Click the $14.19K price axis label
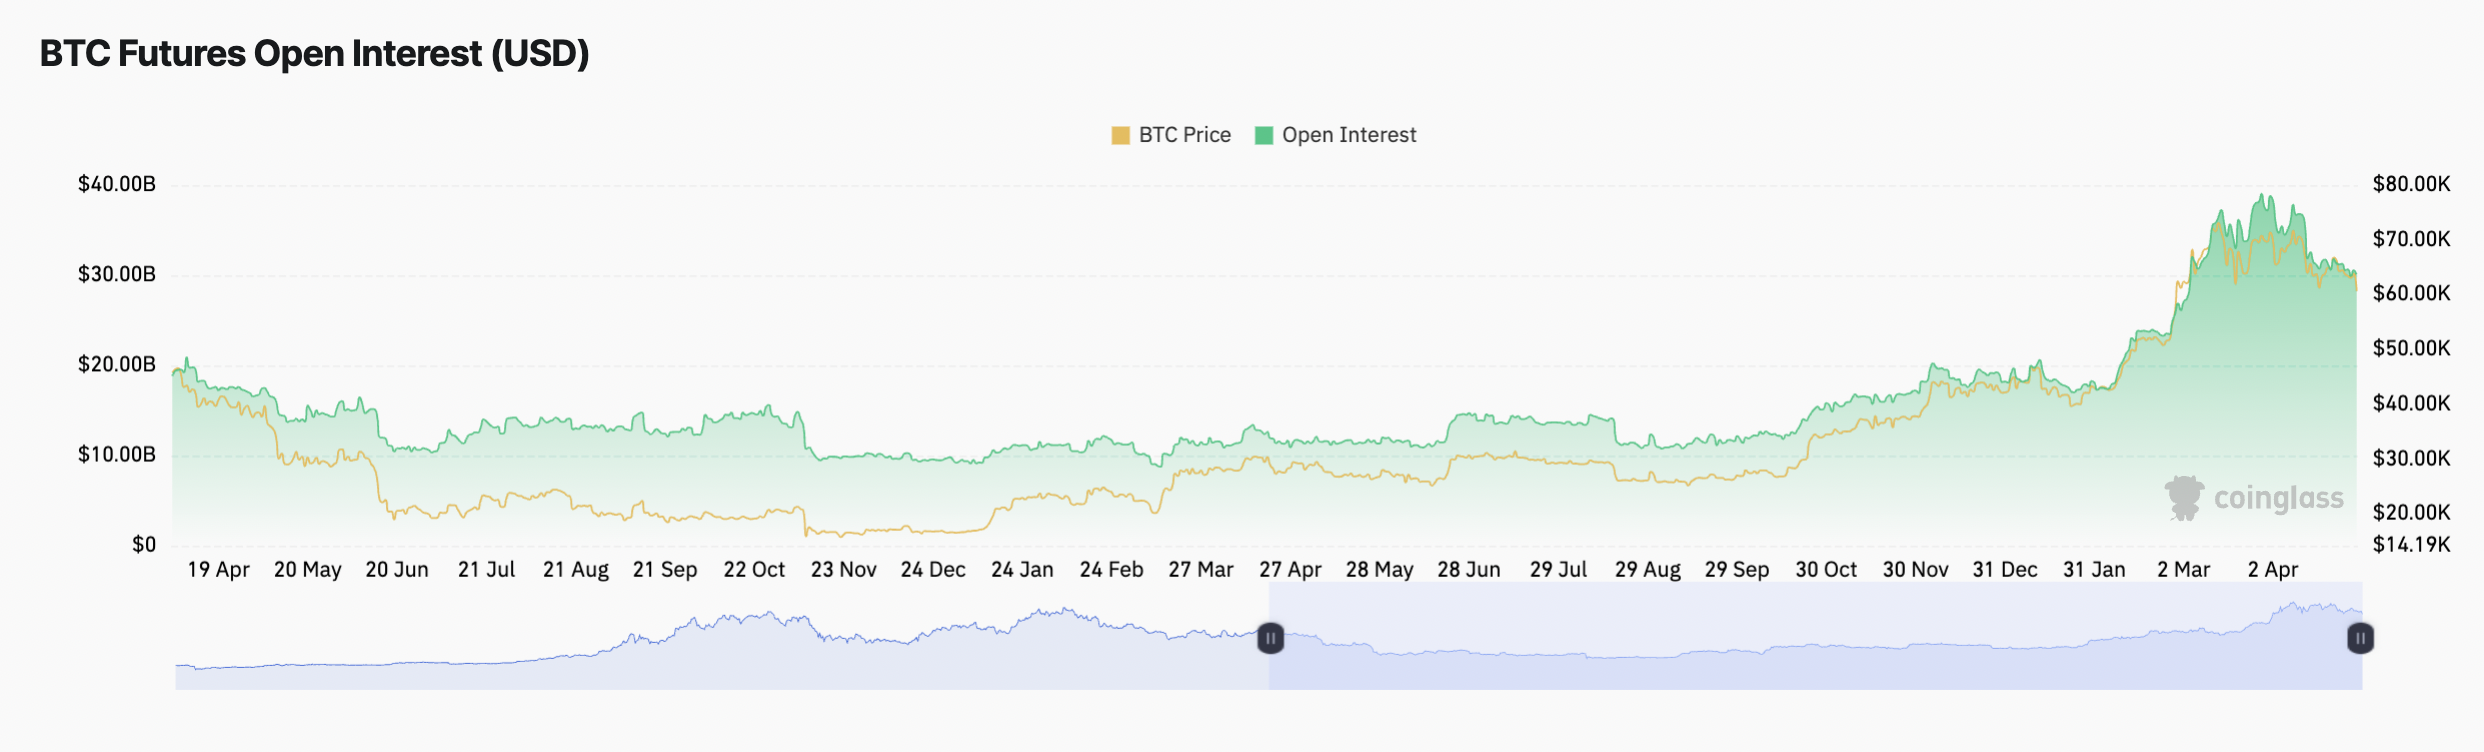Viewport: 2484px width, 752px height. (2411, 545)
